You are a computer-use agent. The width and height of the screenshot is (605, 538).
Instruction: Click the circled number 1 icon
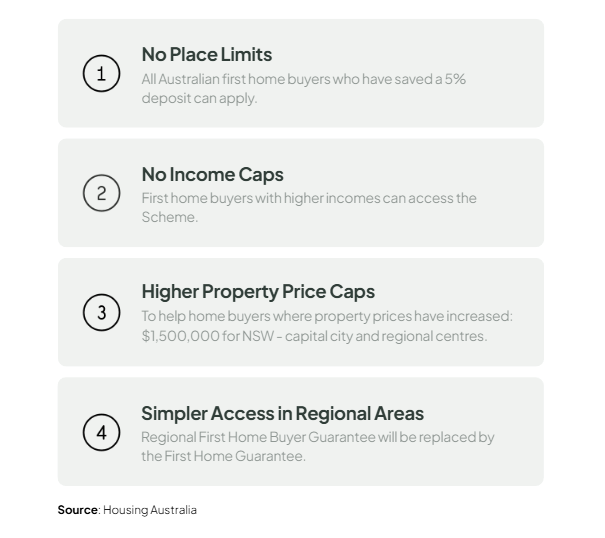101,74
